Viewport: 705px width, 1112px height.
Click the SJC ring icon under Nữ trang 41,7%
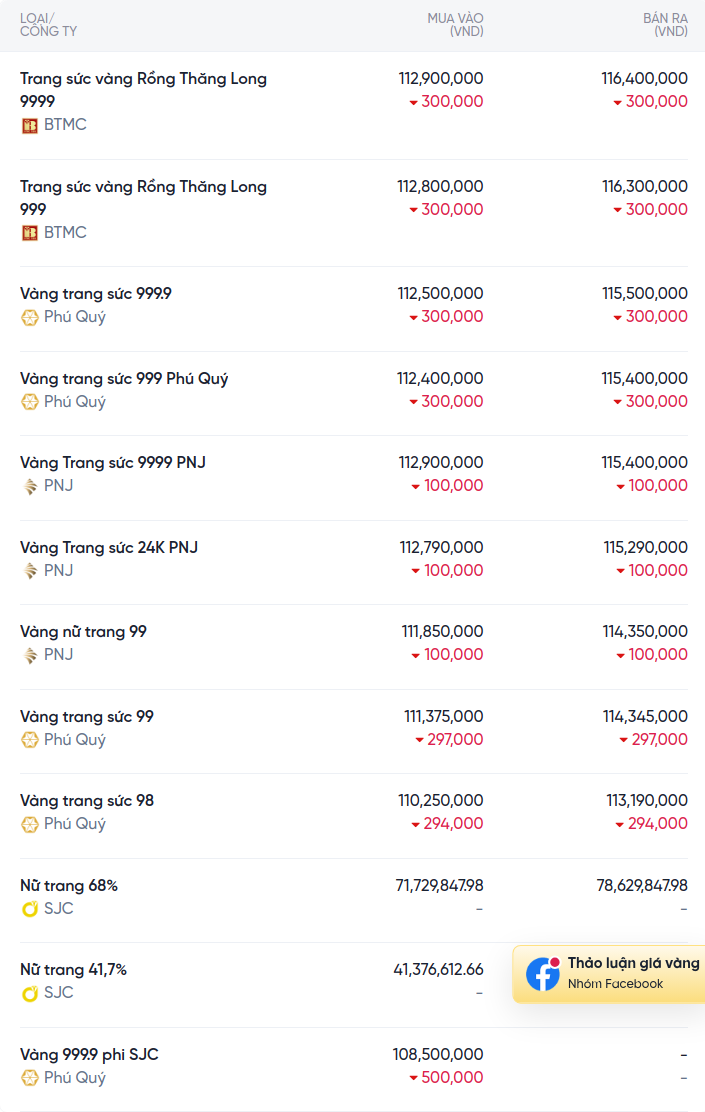(29, 994)
